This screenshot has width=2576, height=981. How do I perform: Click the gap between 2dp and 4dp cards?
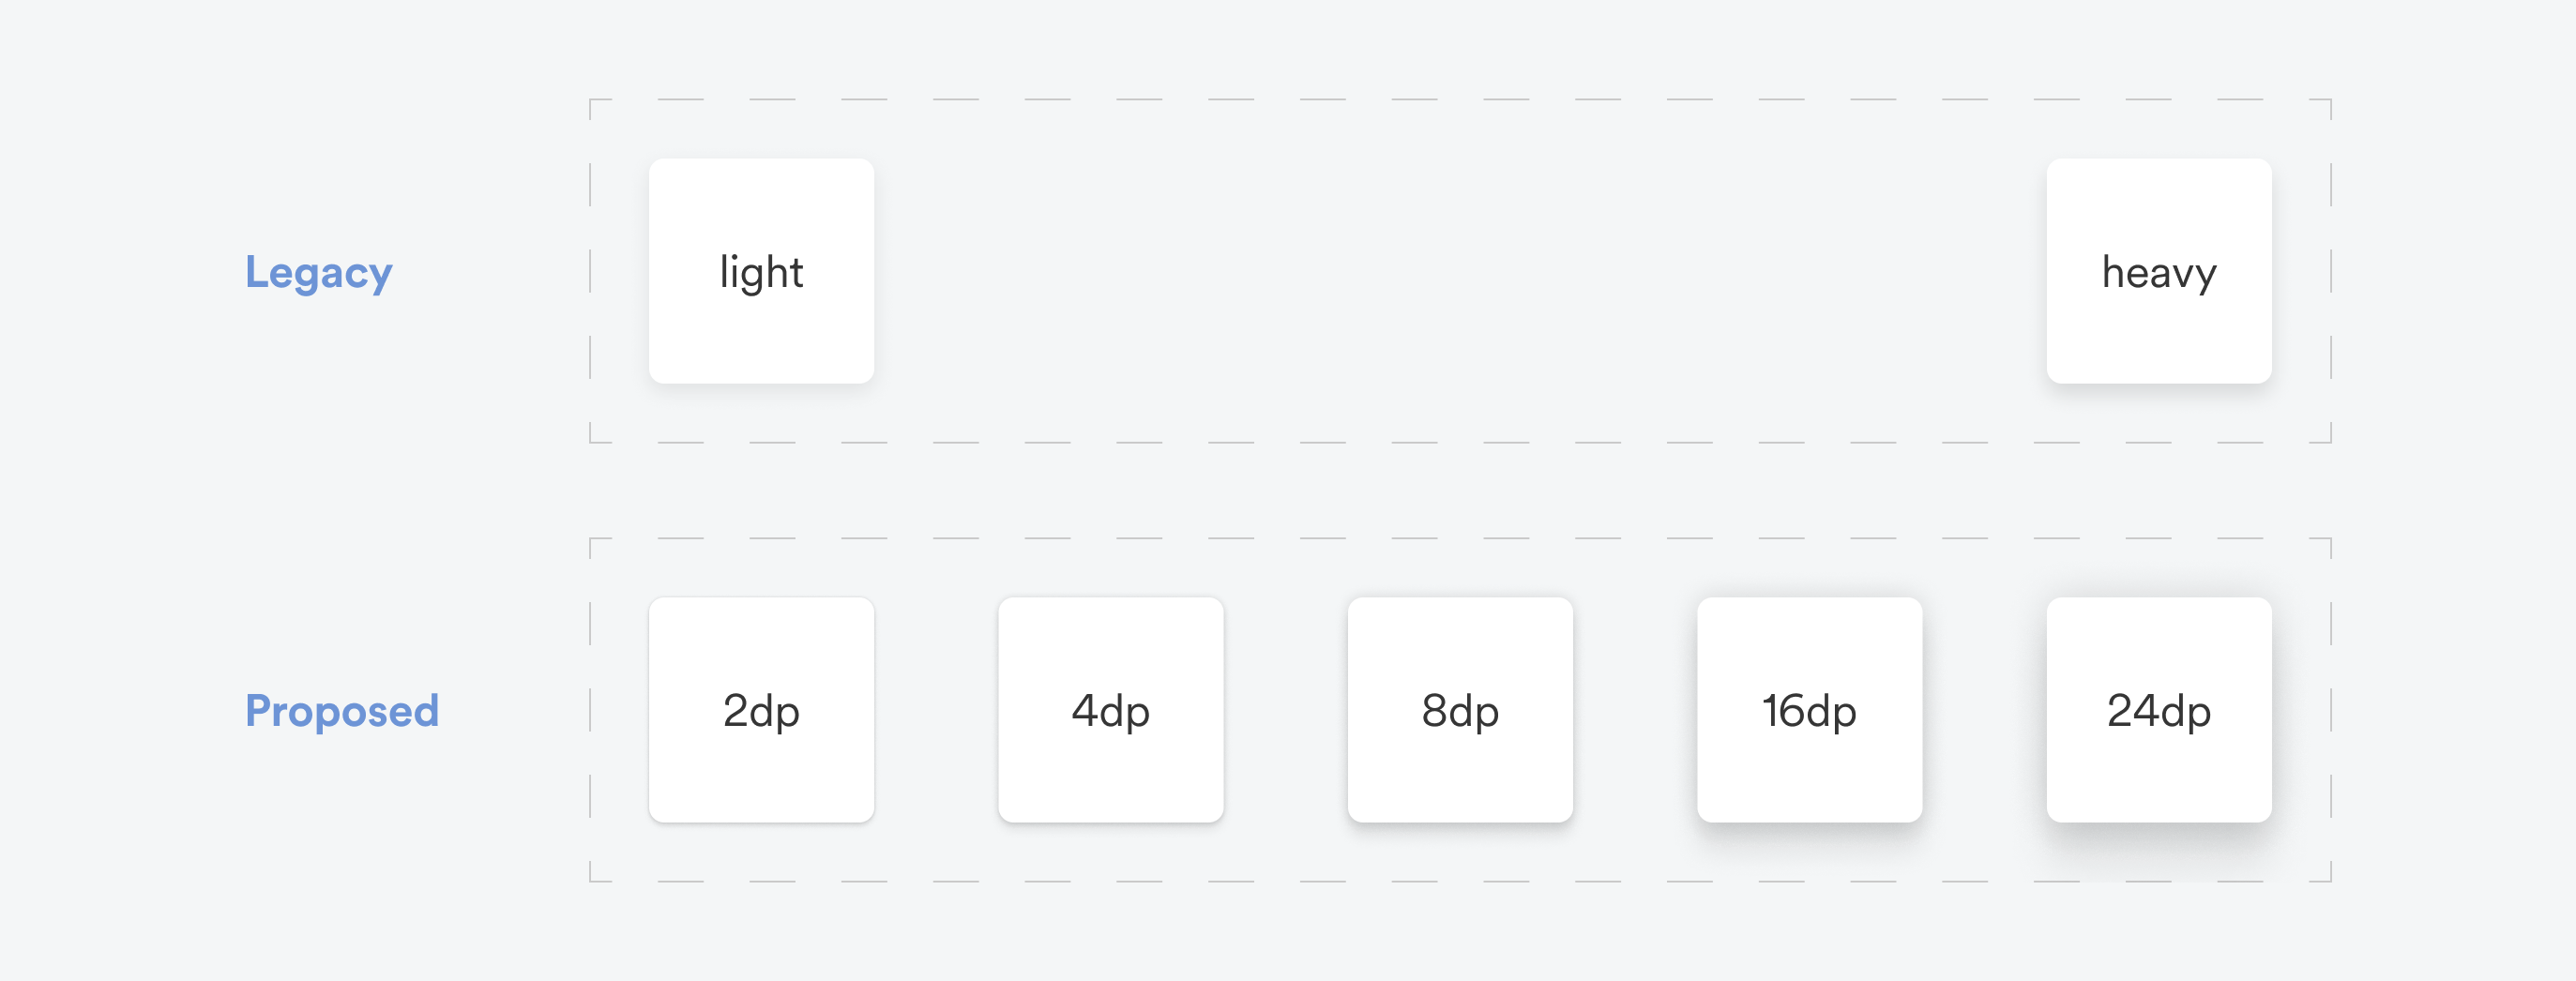click(936, 710)
